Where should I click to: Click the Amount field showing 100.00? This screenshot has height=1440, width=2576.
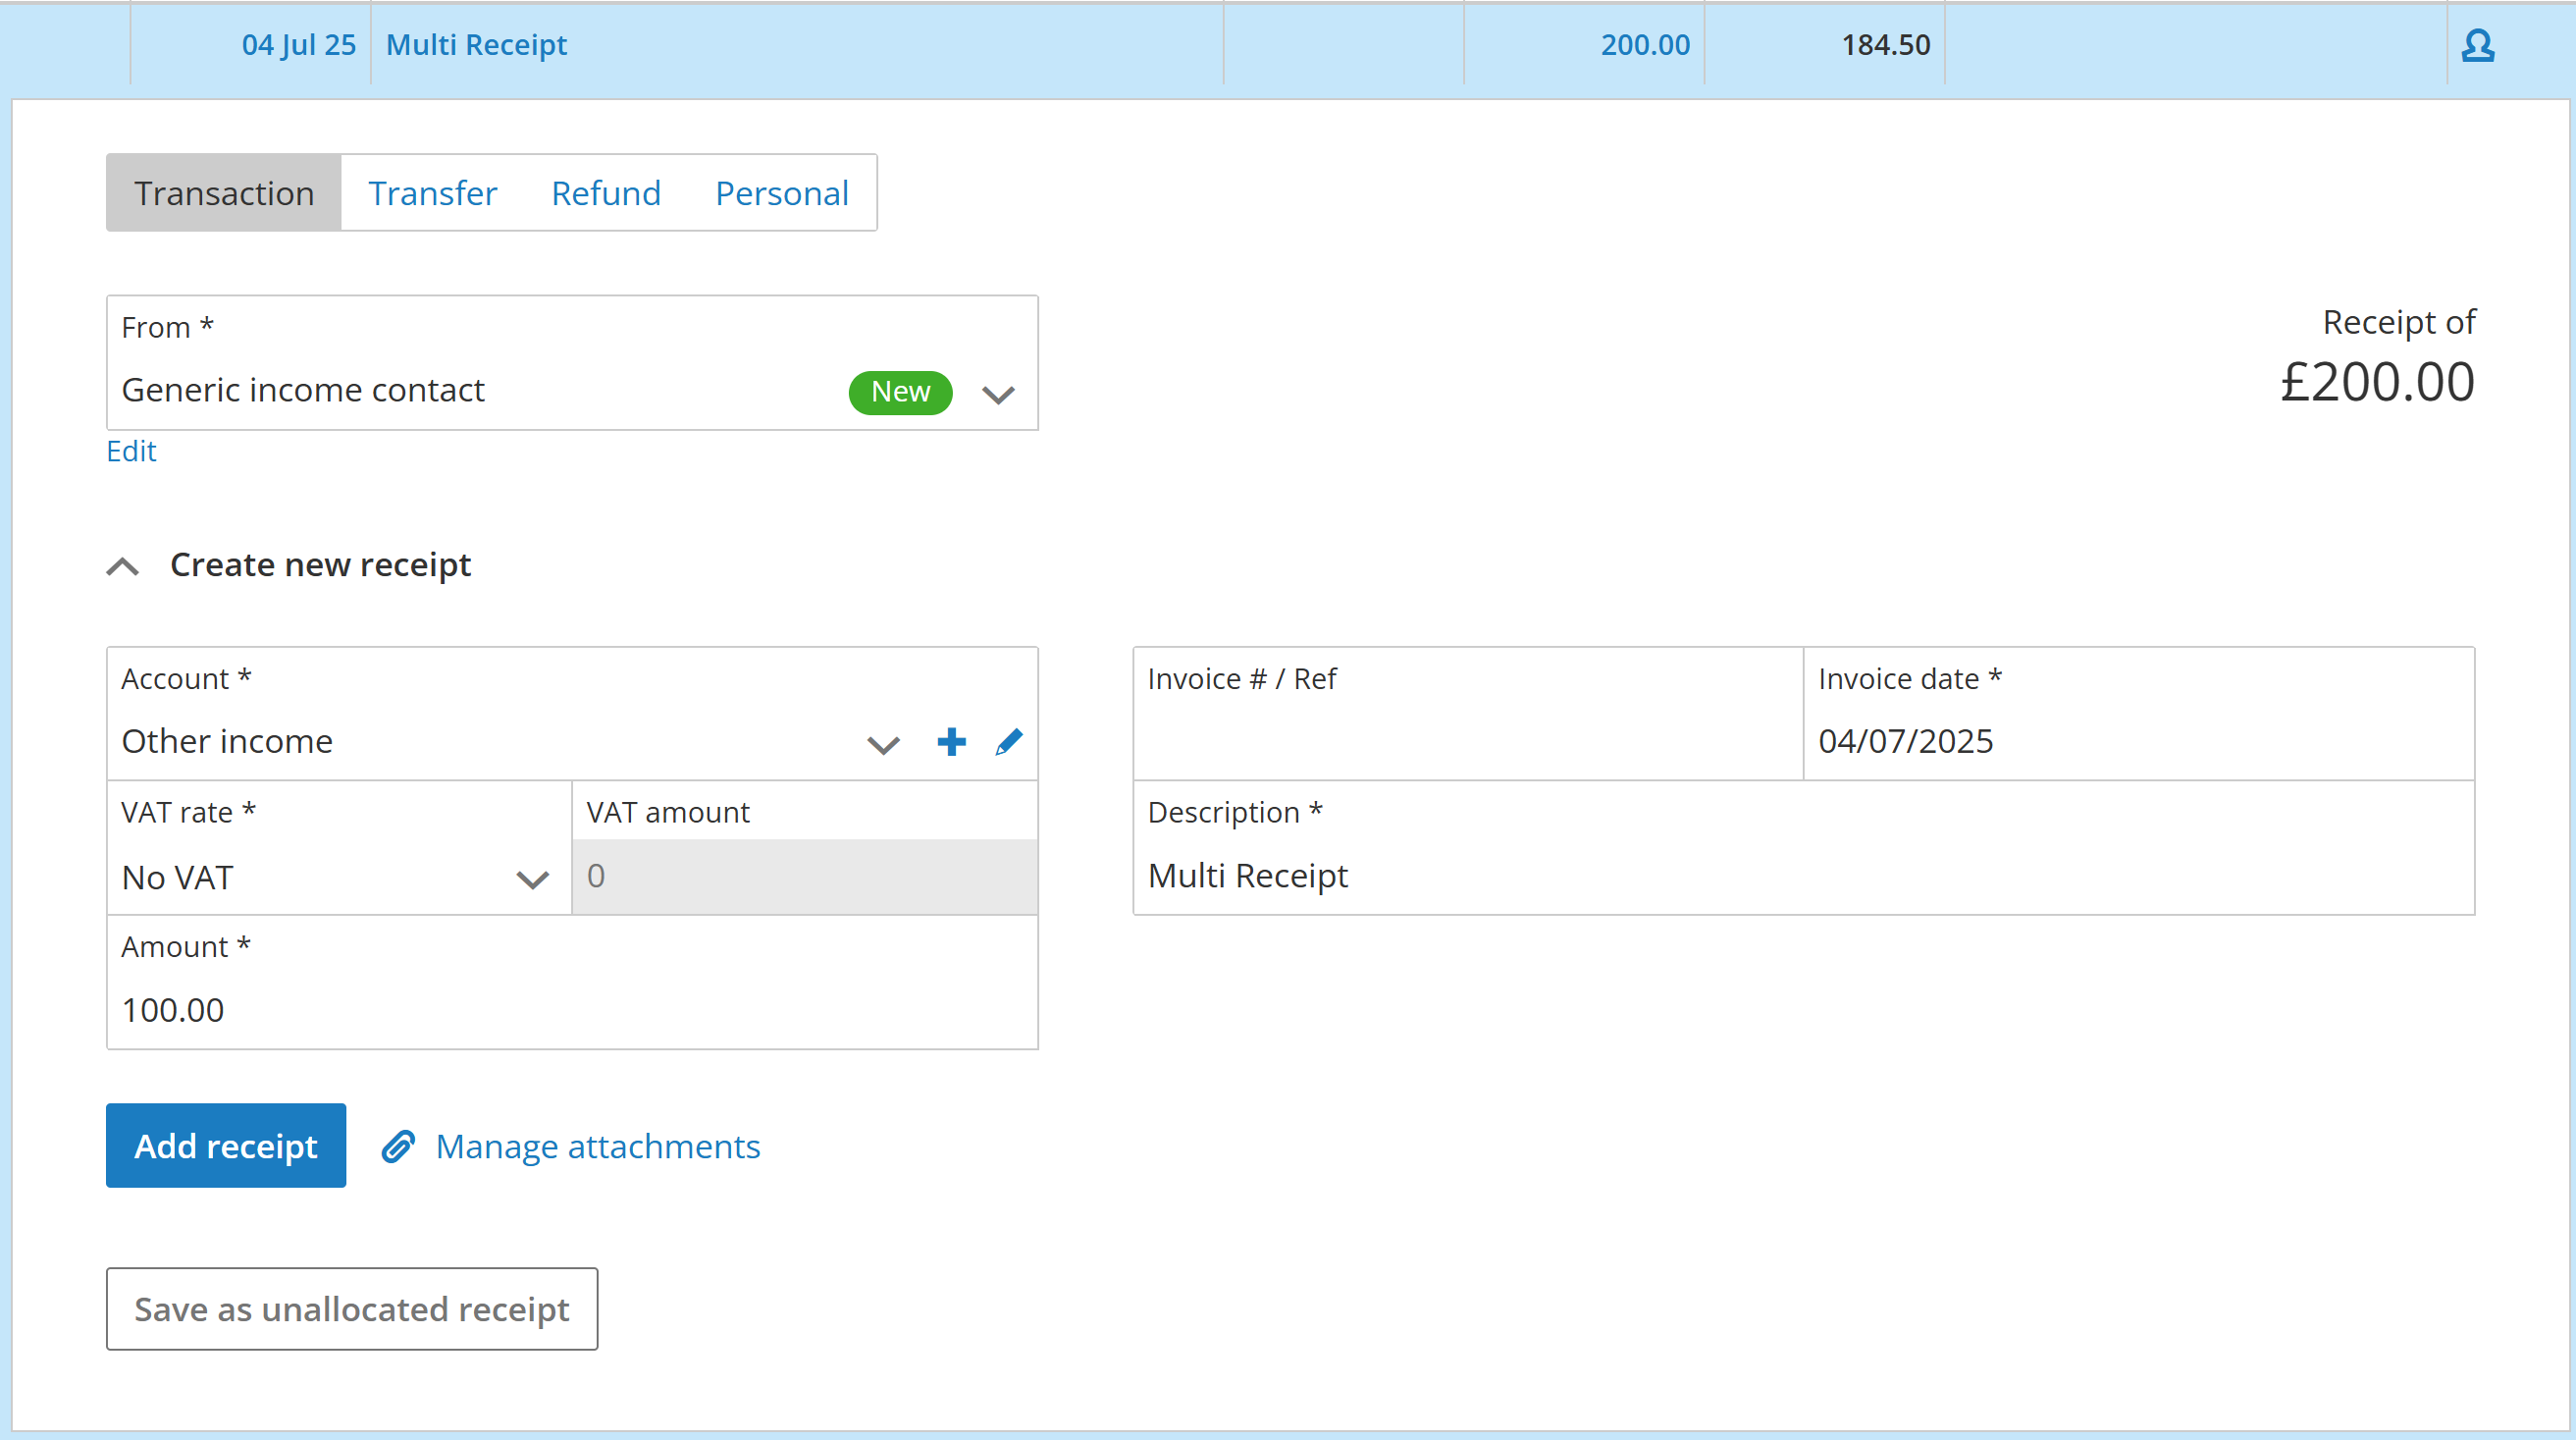570,1009
